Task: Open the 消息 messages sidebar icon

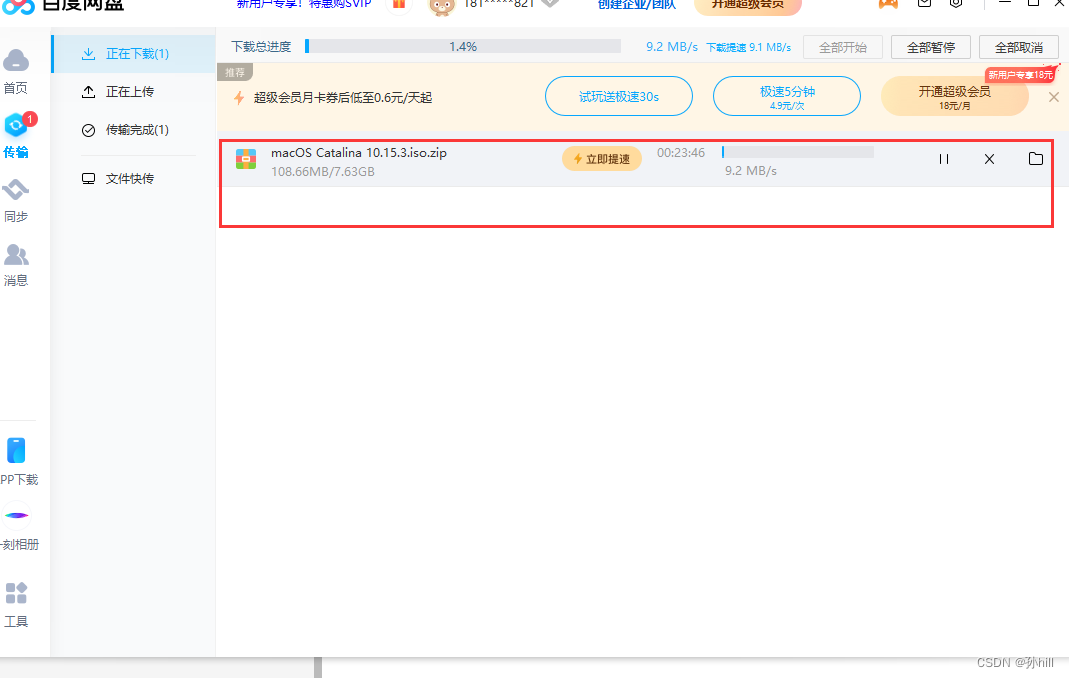Action: tap(16, 255)
